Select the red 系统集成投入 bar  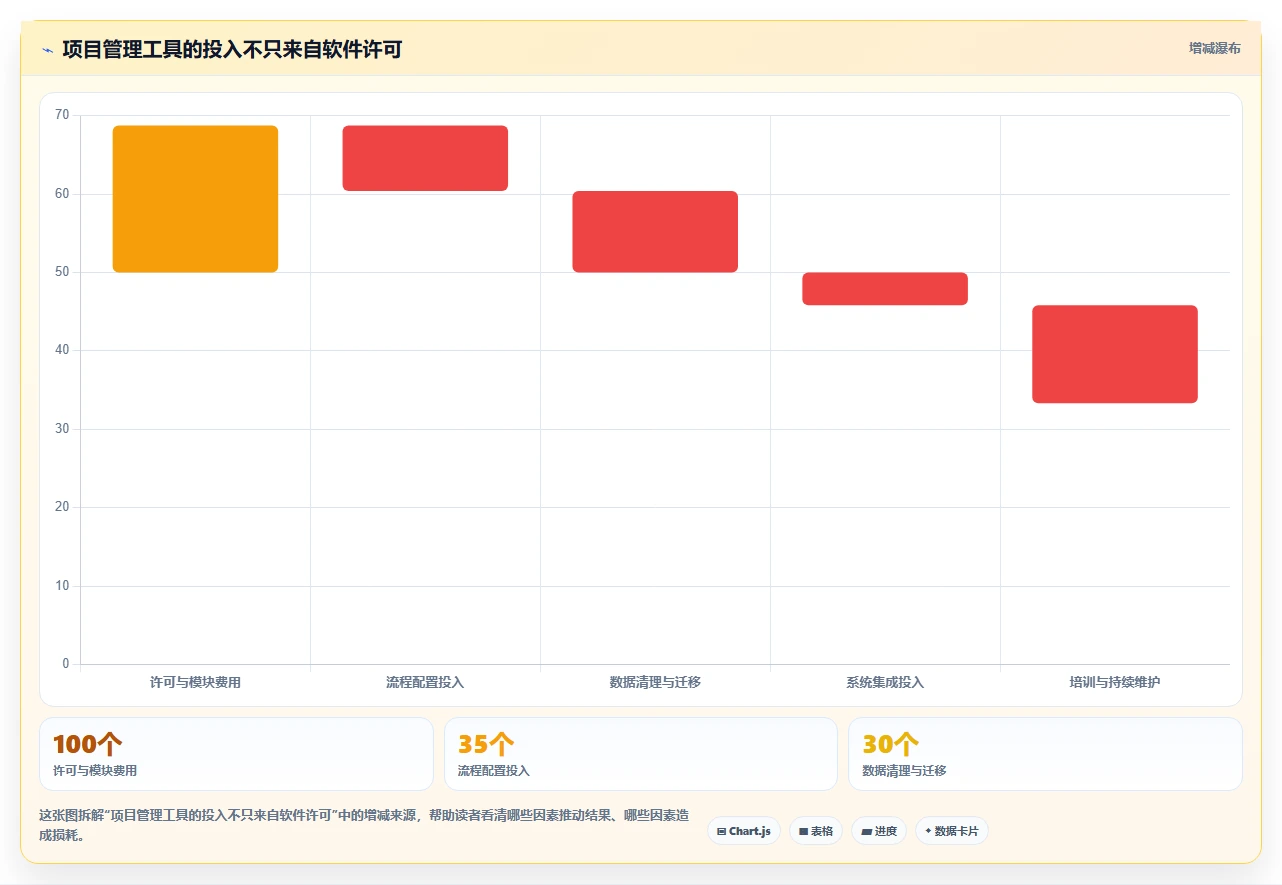(x=885, y=288)
